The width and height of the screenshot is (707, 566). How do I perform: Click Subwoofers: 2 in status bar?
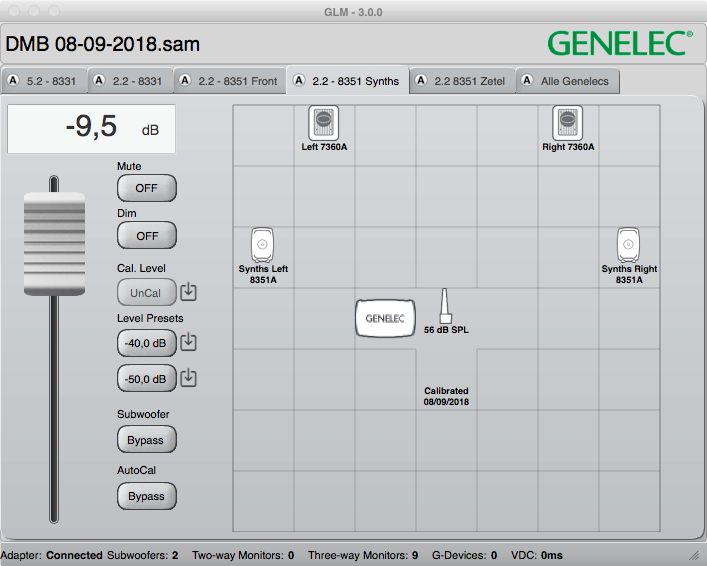tap(142, 555)
